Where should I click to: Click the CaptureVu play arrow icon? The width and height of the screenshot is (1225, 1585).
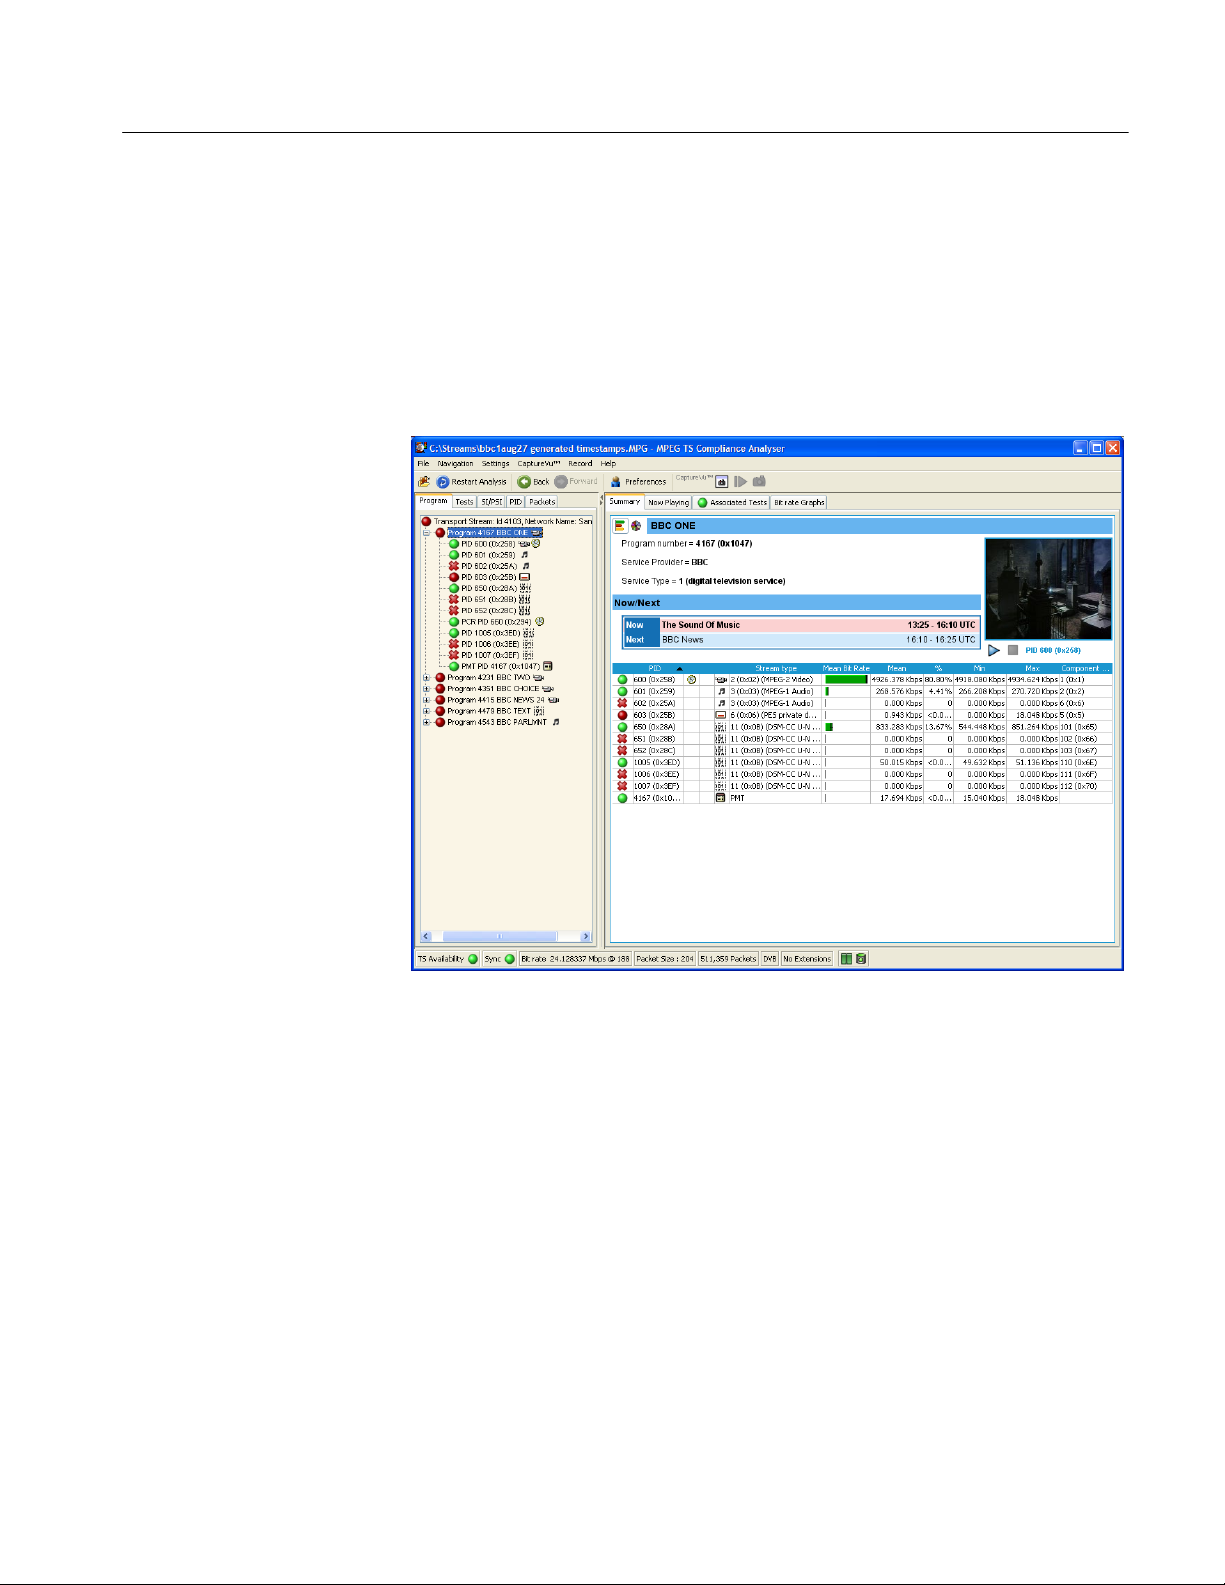[741, 481]
